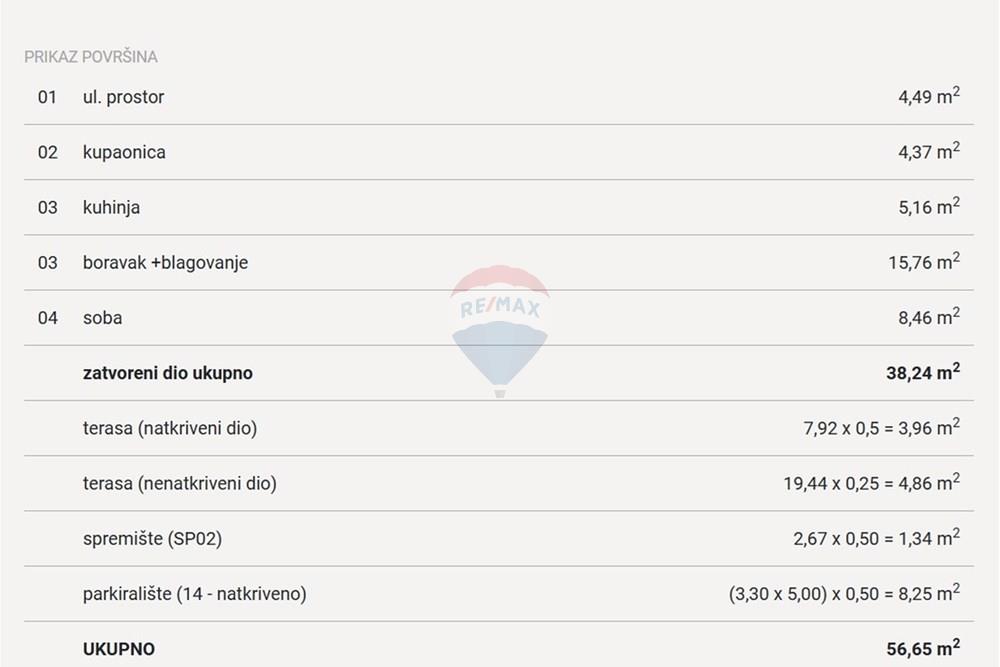Viewport: 1000px width, 667px height.
Task: Select the 15,76 m² area value
Action: (x=924, y=261)
